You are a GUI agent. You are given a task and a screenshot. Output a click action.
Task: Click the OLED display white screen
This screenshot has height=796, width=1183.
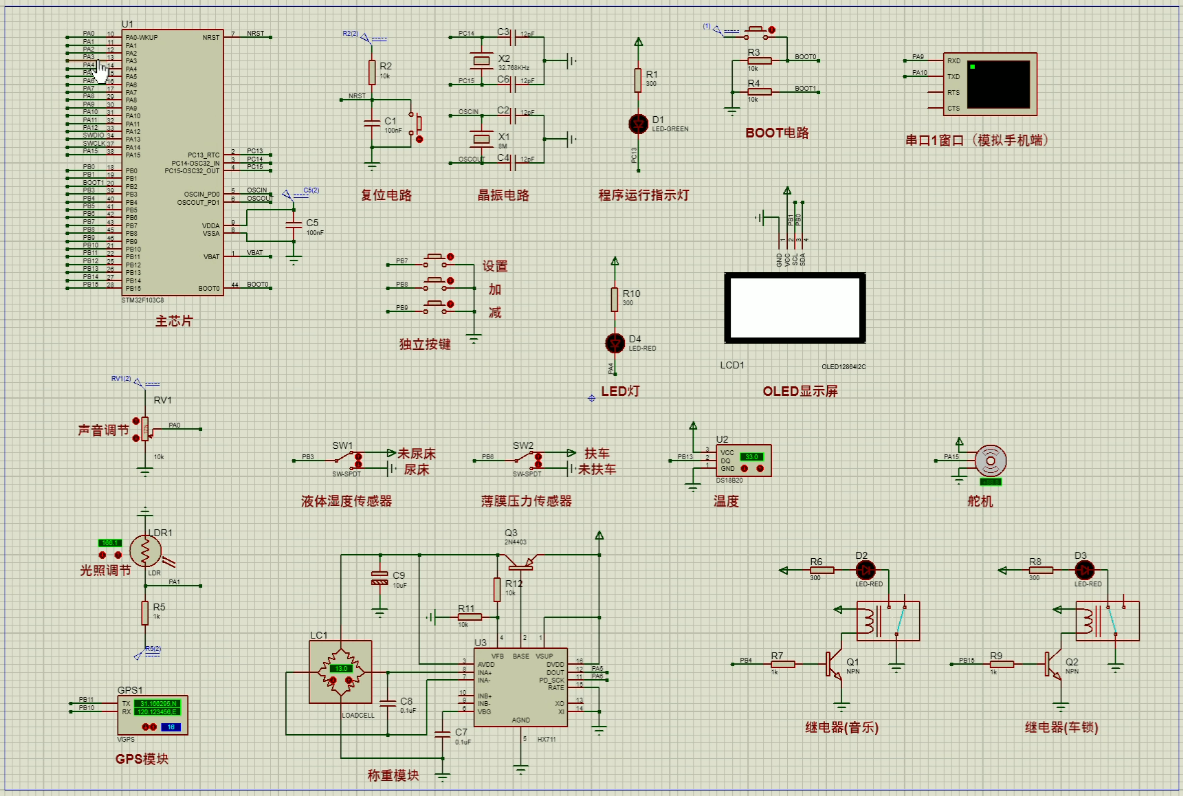pyautogui.click(x=794, y=308)
